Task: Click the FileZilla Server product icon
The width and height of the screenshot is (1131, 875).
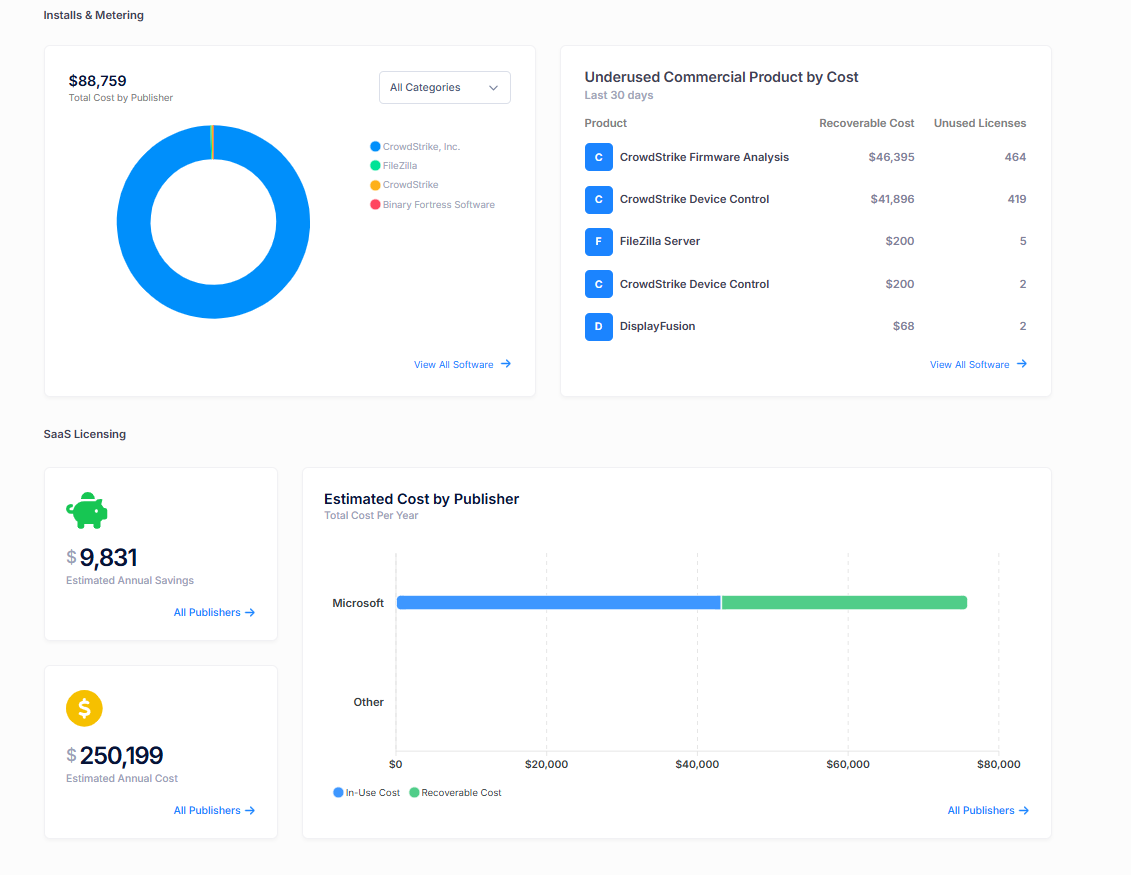Action: [x=598, y=242]
